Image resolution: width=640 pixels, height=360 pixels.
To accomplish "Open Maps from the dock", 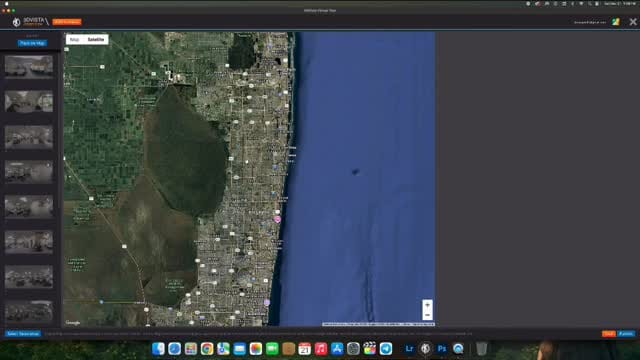I will (223, 349).
